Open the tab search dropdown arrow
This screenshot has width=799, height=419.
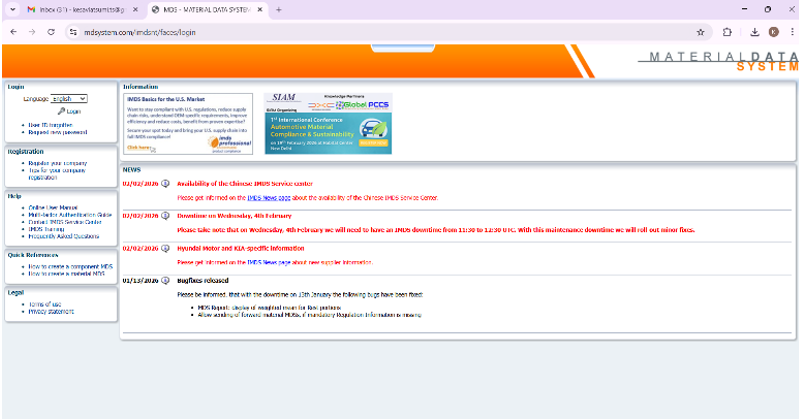(x=13, y=10)
